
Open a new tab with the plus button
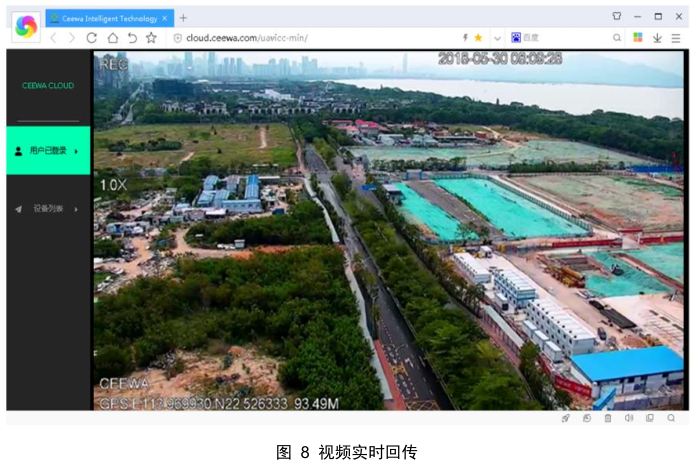[x=183, y=17]
